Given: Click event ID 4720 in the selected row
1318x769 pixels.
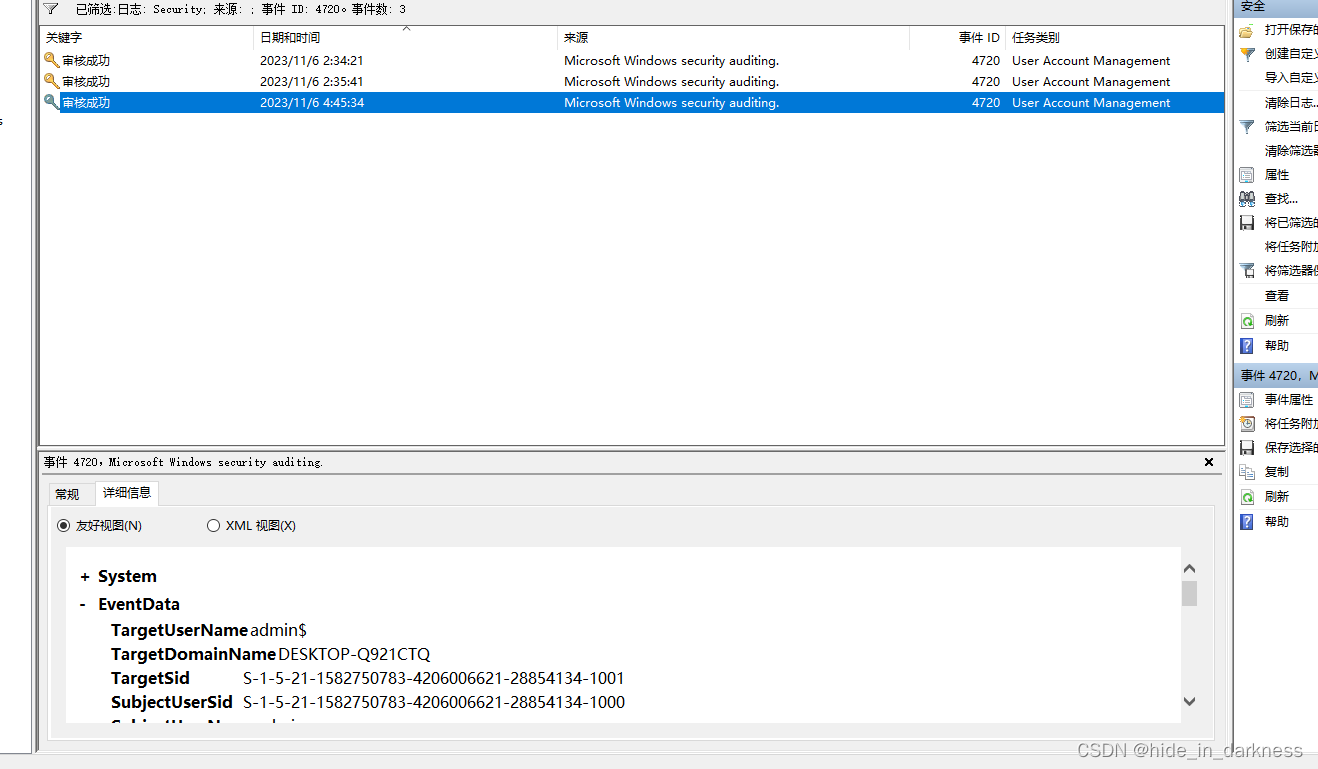Looking at the screenshot, I should coord(986,103).
